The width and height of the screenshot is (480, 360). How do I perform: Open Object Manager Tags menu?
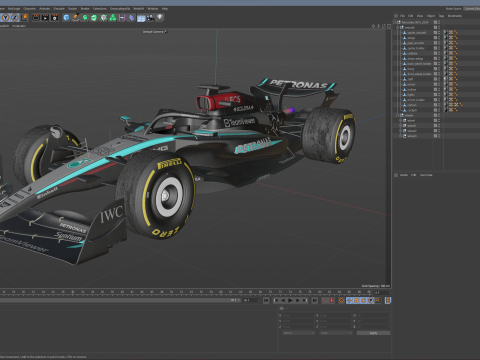441,16
